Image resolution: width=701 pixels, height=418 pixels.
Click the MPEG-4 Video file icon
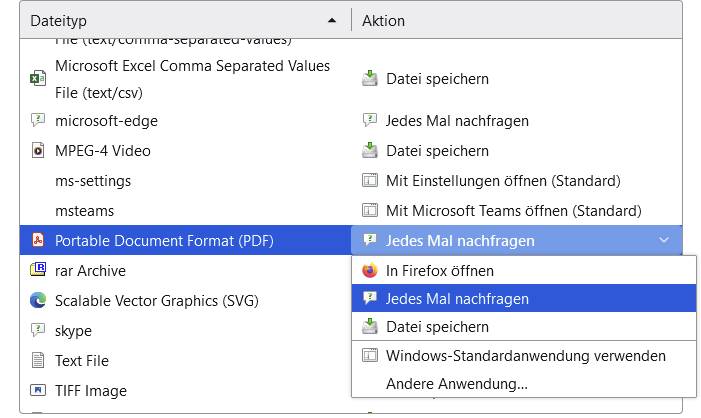38,151
